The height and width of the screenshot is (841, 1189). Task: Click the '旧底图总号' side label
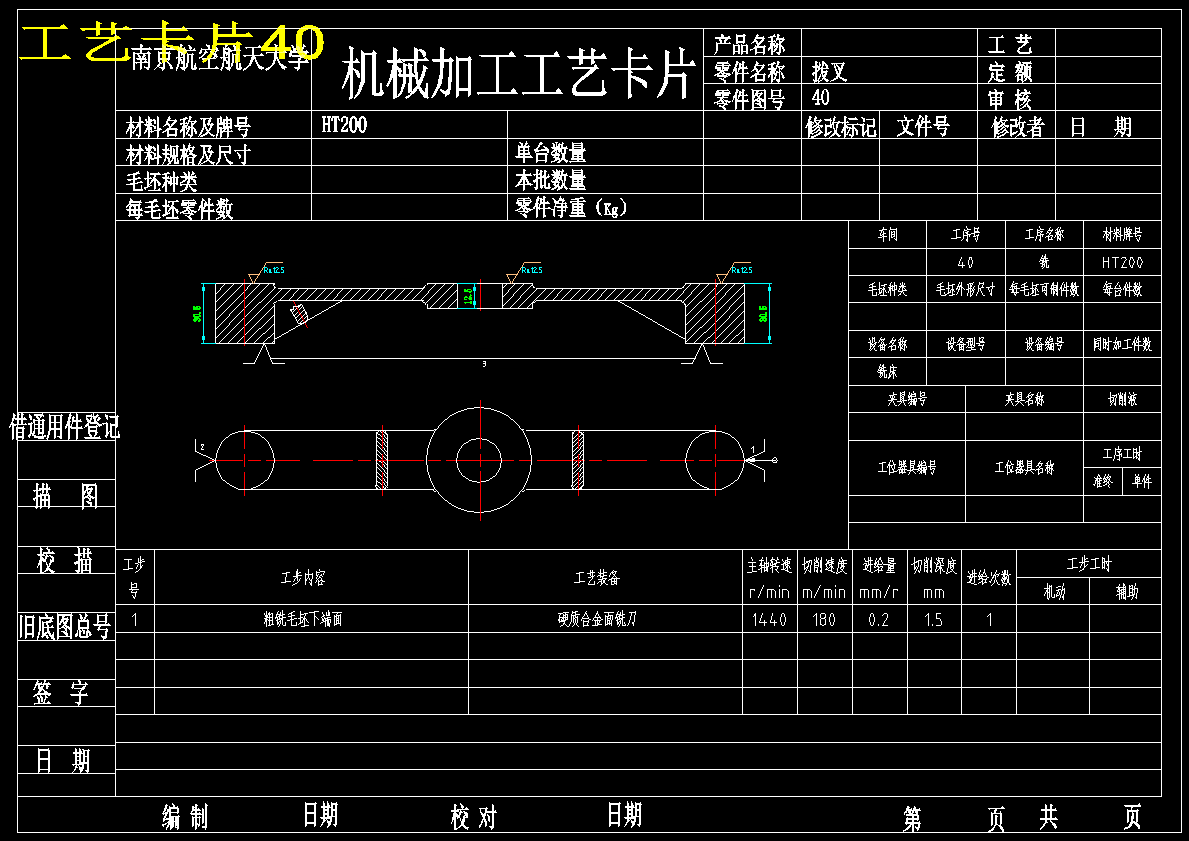tap(64, 626)
